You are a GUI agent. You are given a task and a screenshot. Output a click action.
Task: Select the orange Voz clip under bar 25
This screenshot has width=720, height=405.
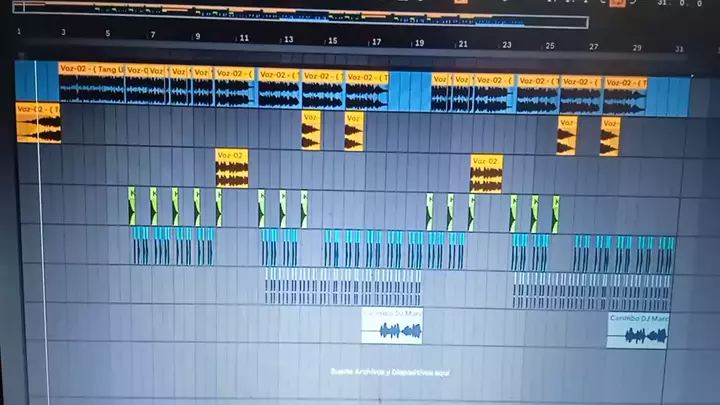[567, 136]
